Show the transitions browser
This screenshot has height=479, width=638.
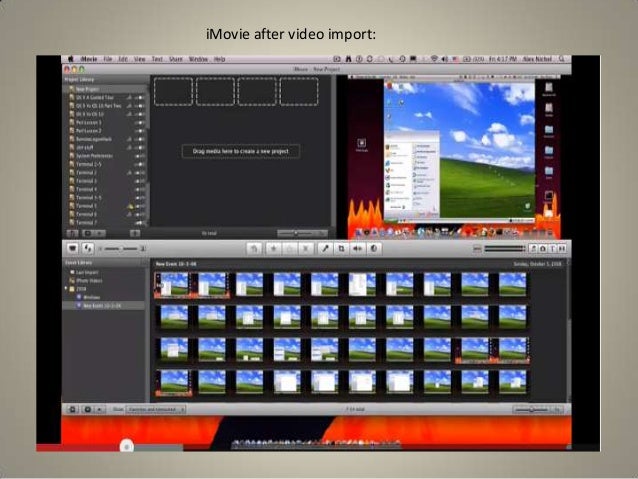click(x=562, y=248)
